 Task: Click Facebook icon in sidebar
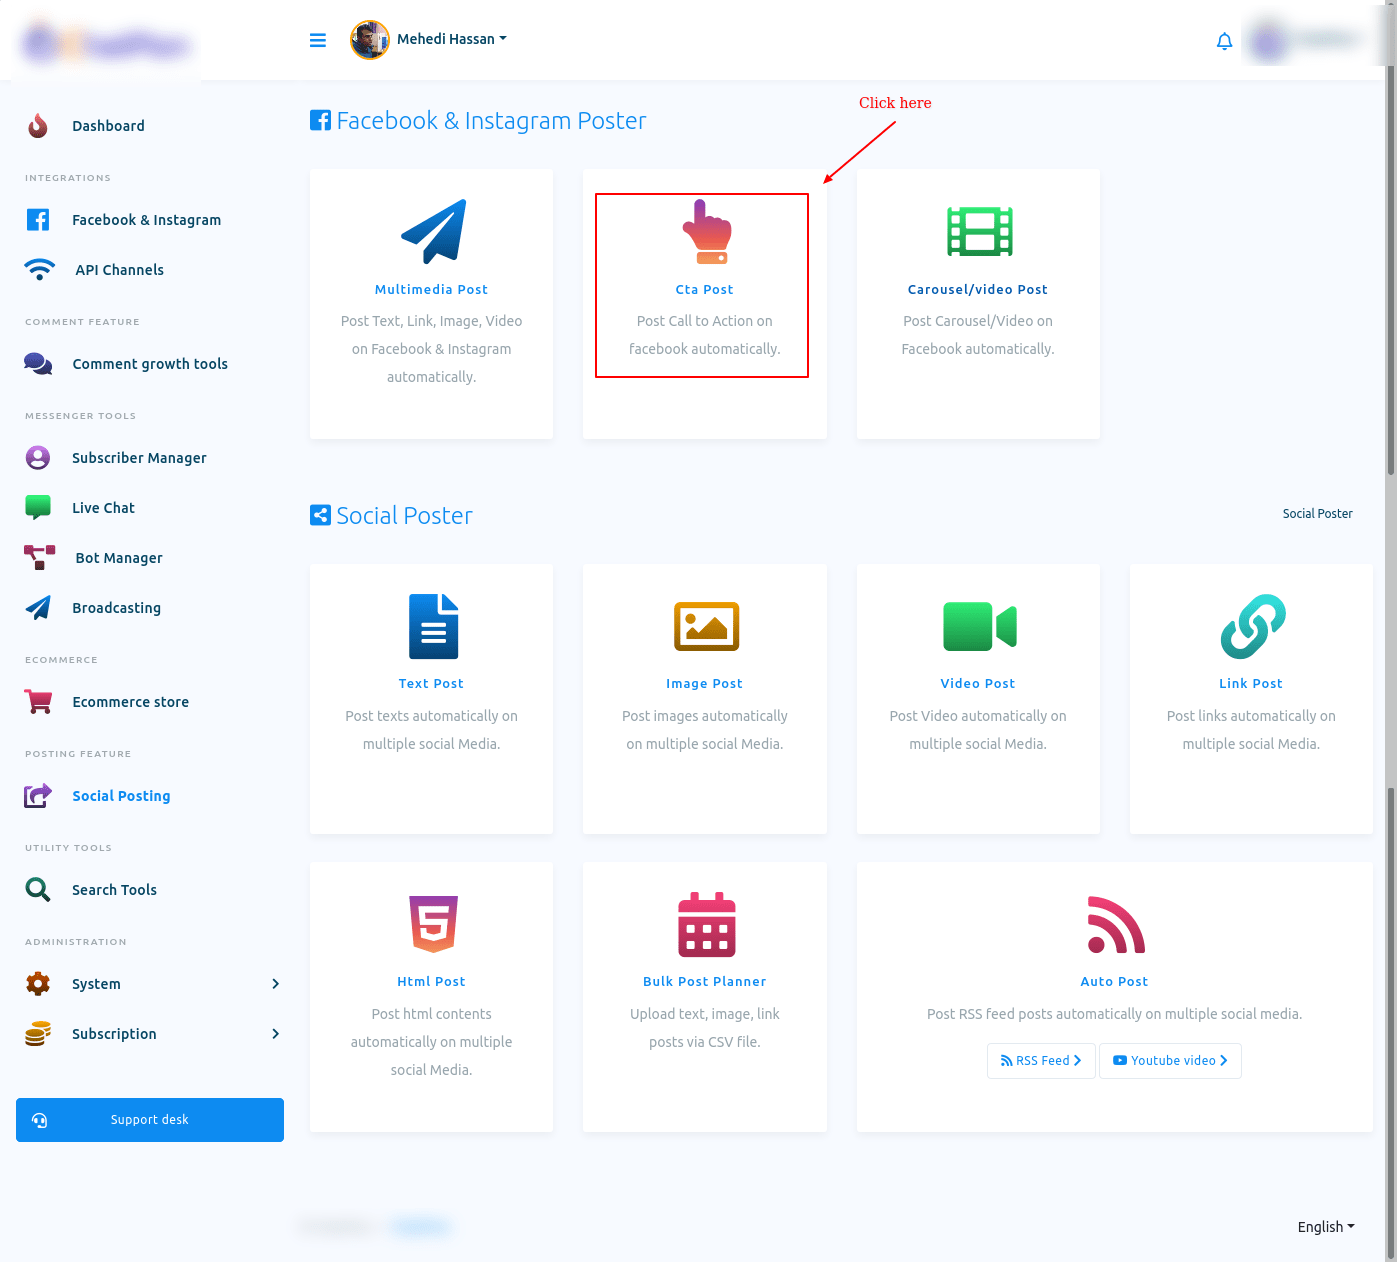click(x=38, y=220)
